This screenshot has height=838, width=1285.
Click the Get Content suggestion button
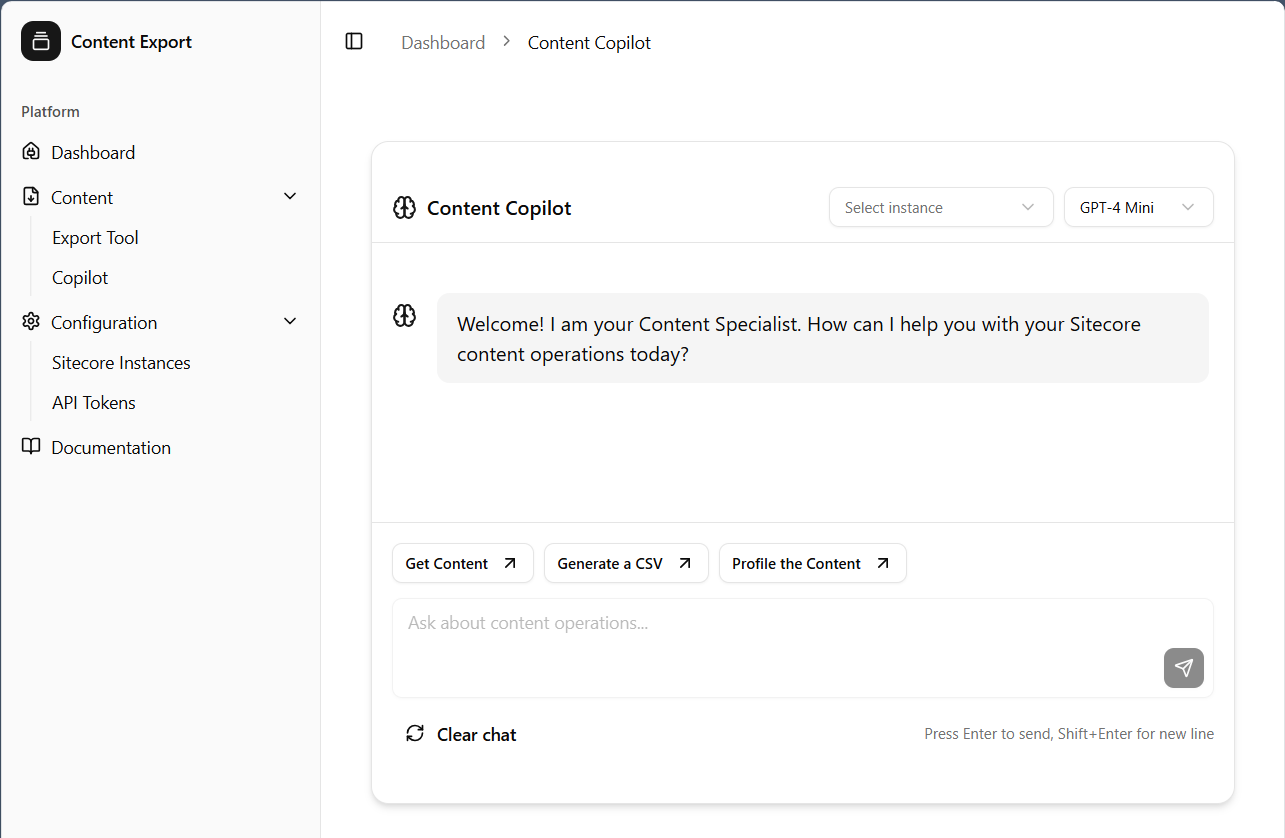click(462, 563)
